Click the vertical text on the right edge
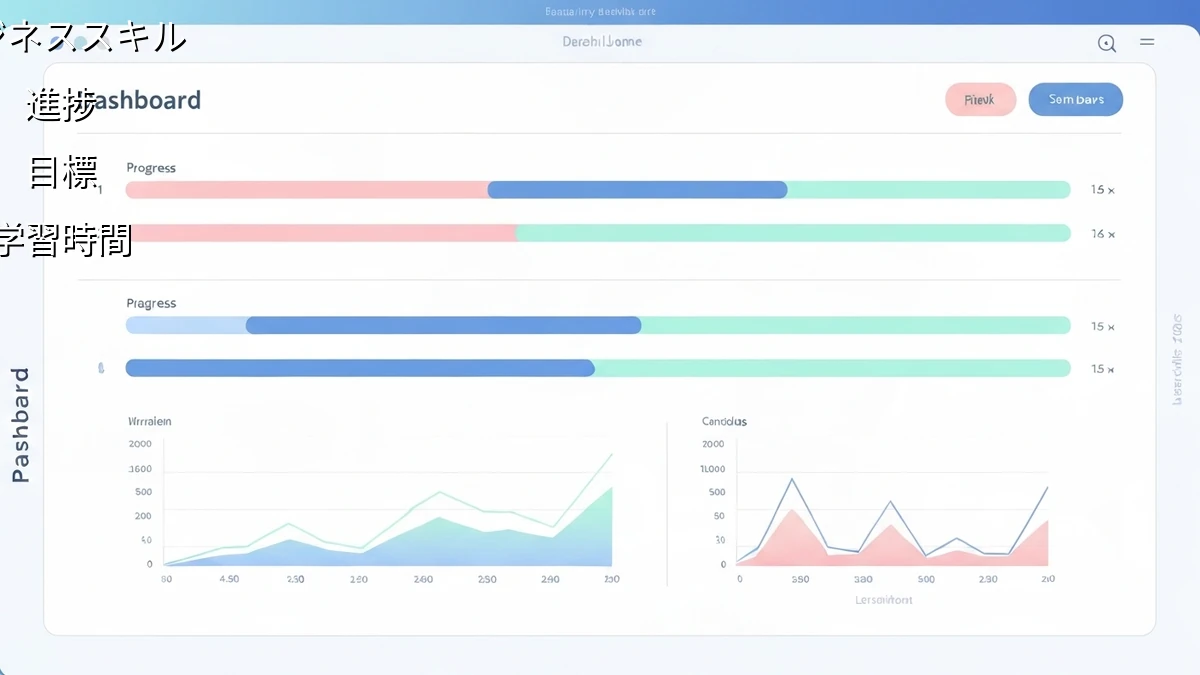 pyautogui.click(x=1177, y=360)
